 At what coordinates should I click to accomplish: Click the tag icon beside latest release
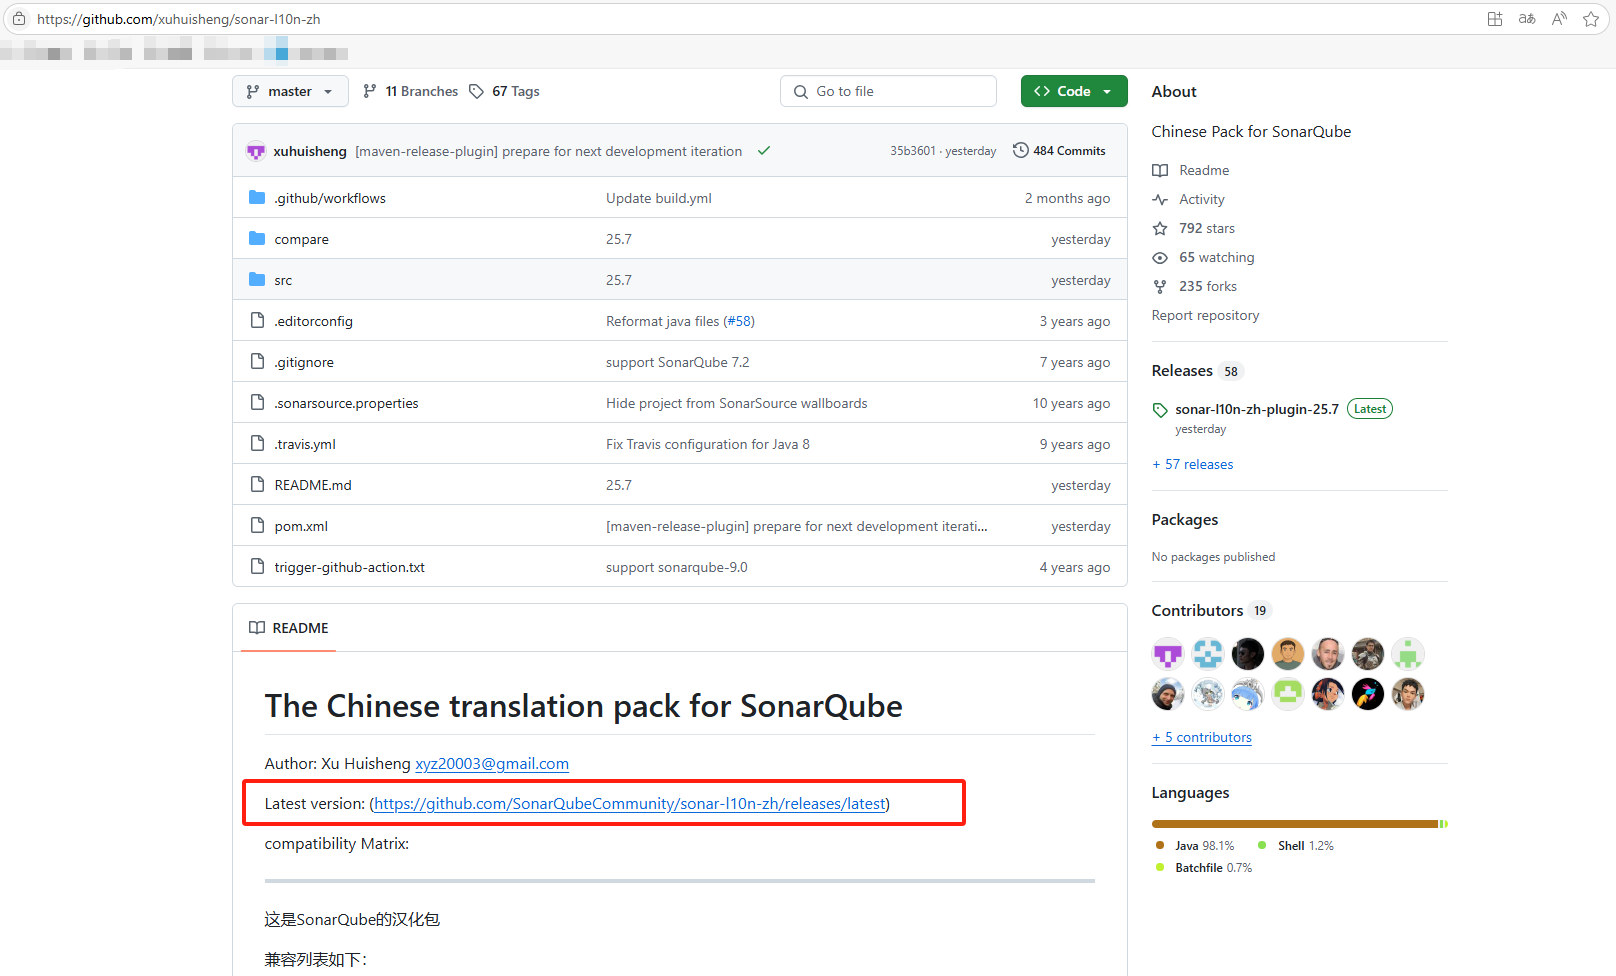(x=1160, y=410)
